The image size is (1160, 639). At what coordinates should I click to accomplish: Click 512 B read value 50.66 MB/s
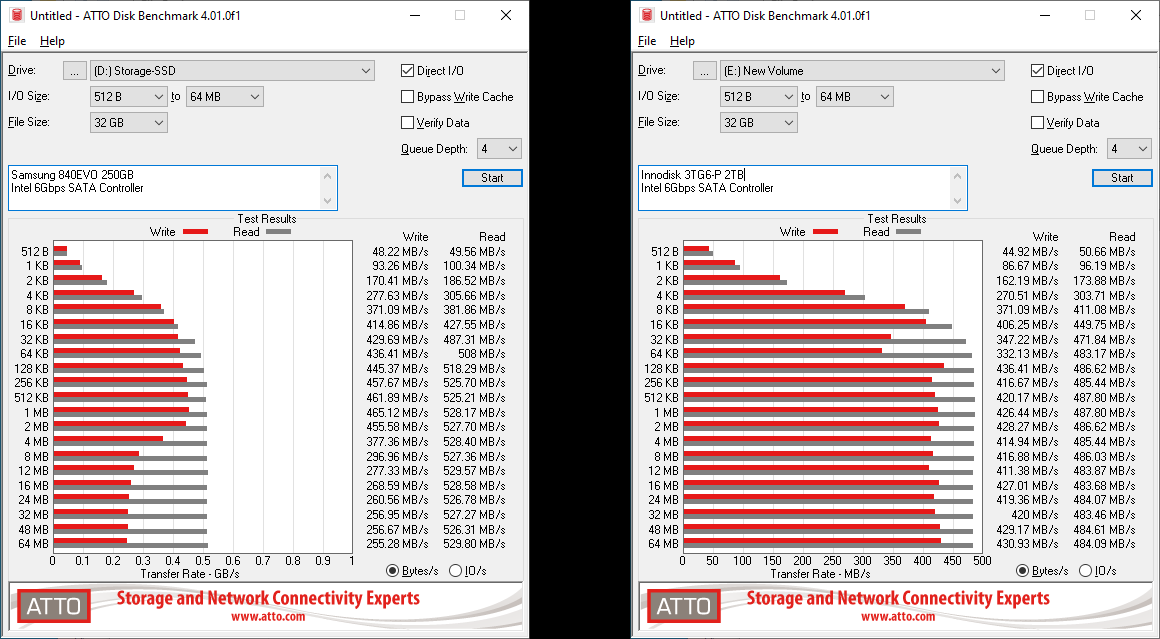[1107, 251]
